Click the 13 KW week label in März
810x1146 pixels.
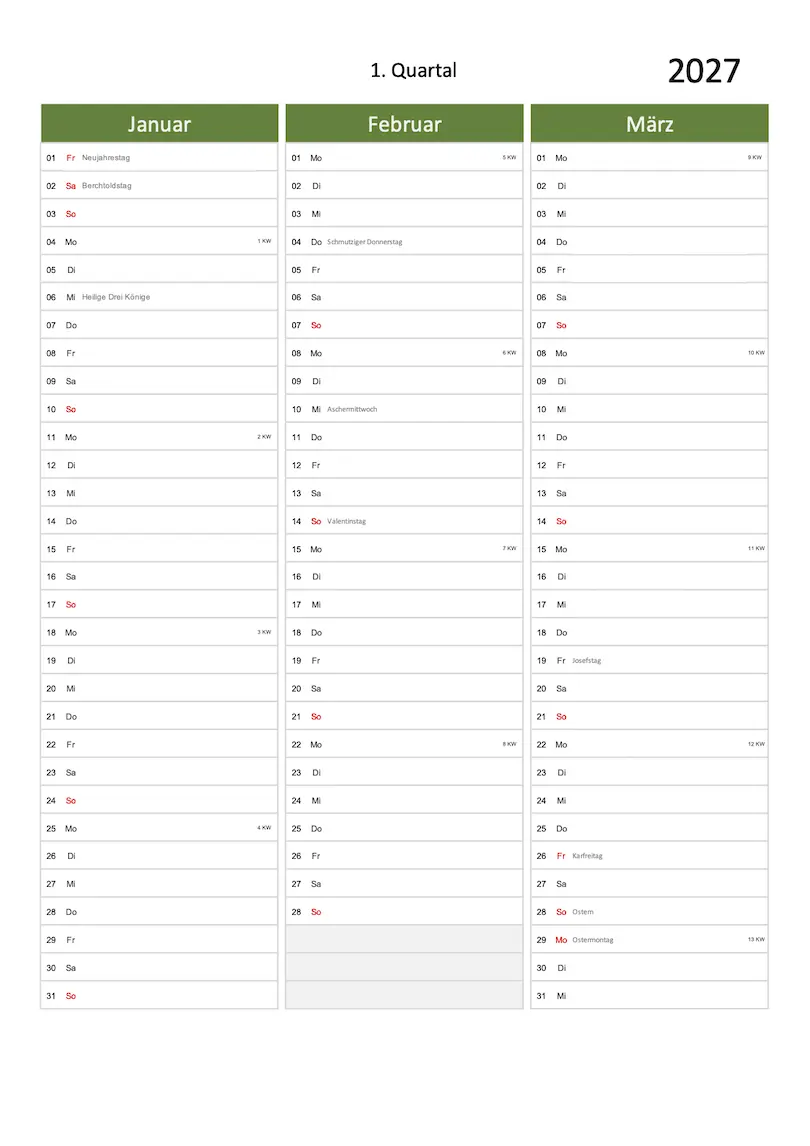click(x=756, y=939)
